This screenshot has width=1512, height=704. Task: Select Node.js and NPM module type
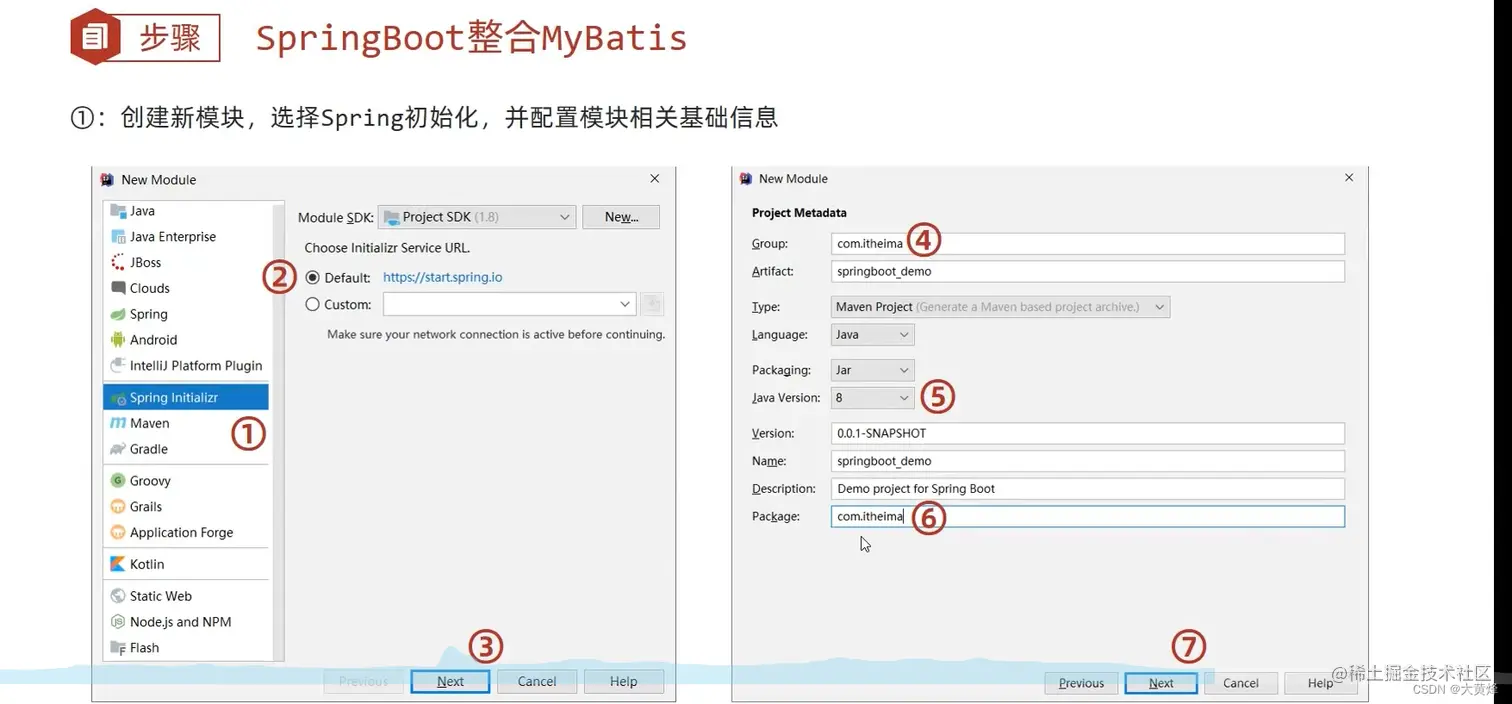186,622
